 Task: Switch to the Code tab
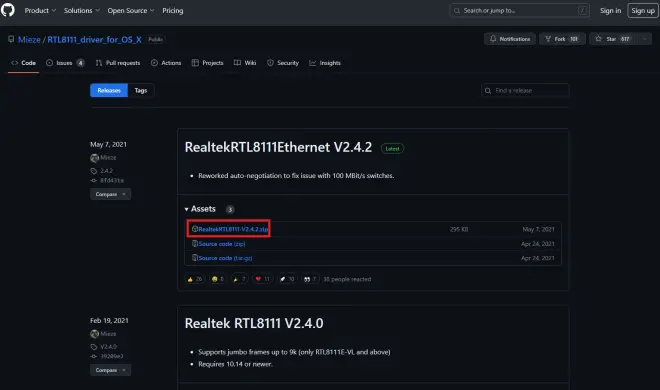24,63
